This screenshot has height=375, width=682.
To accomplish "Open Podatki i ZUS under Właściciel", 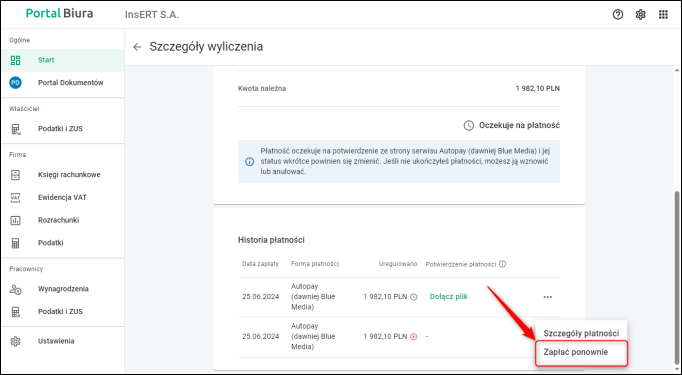I will click(62, 129).
